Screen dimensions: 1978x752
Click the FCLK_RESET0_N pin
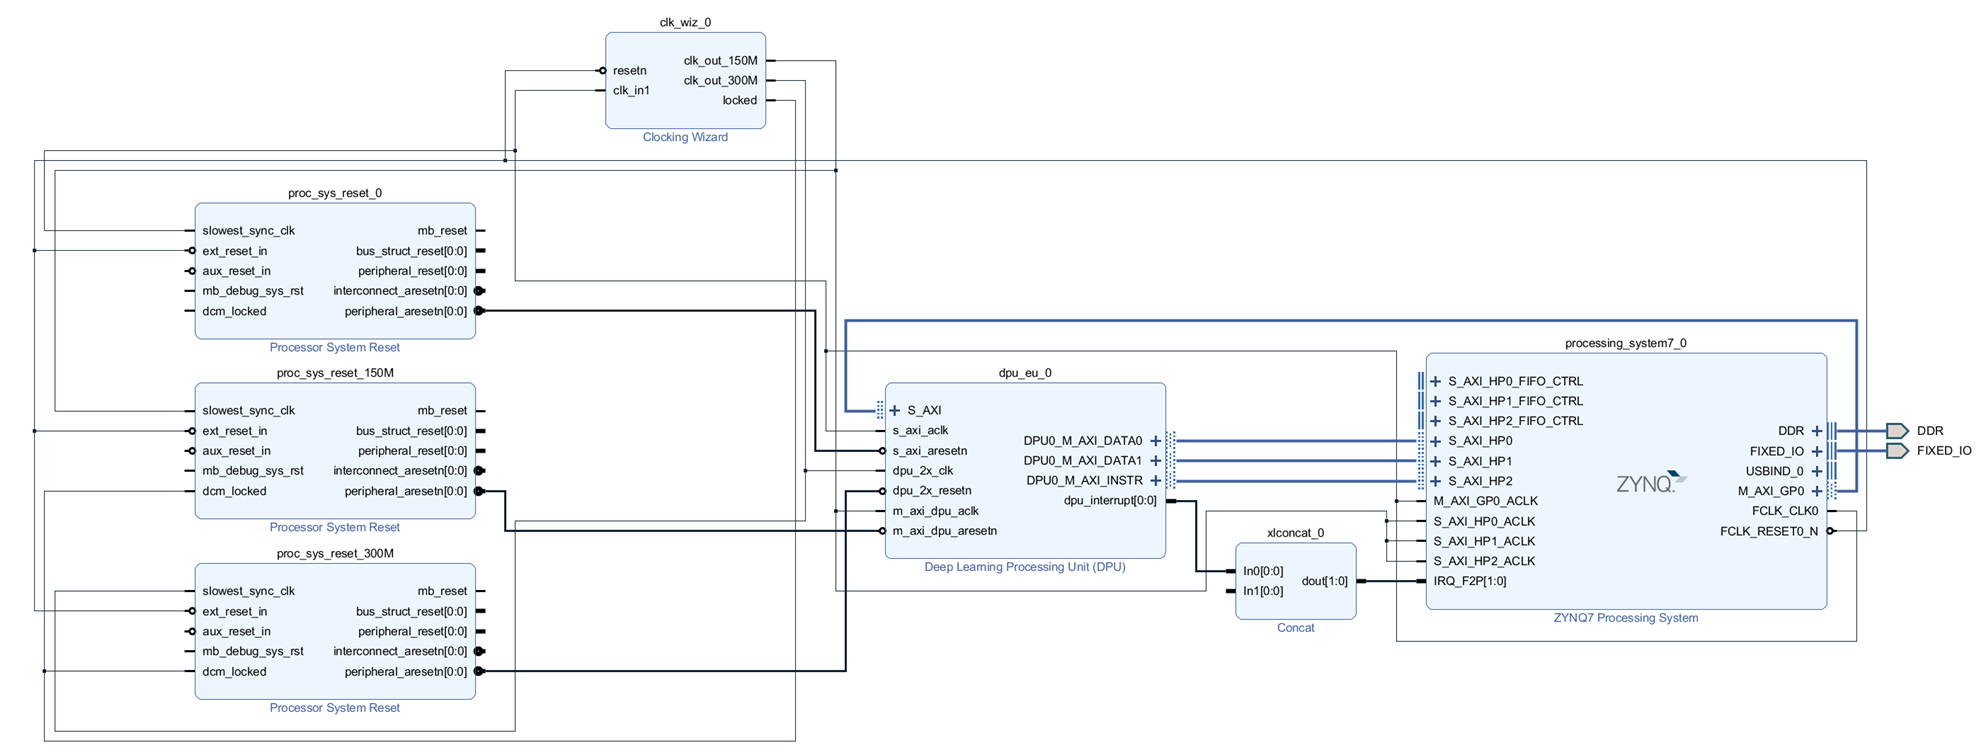pos(1769,531)
